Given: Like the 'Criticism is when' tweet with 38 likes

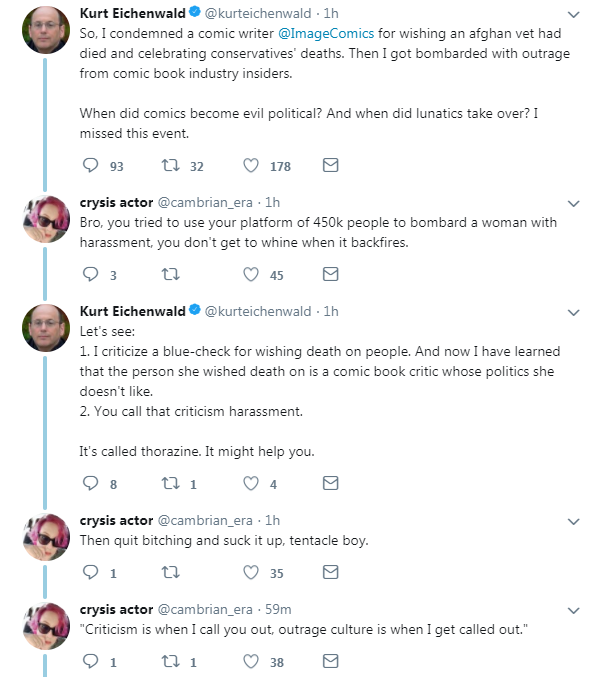Looking at the screenshot, I should click(251, 661).
